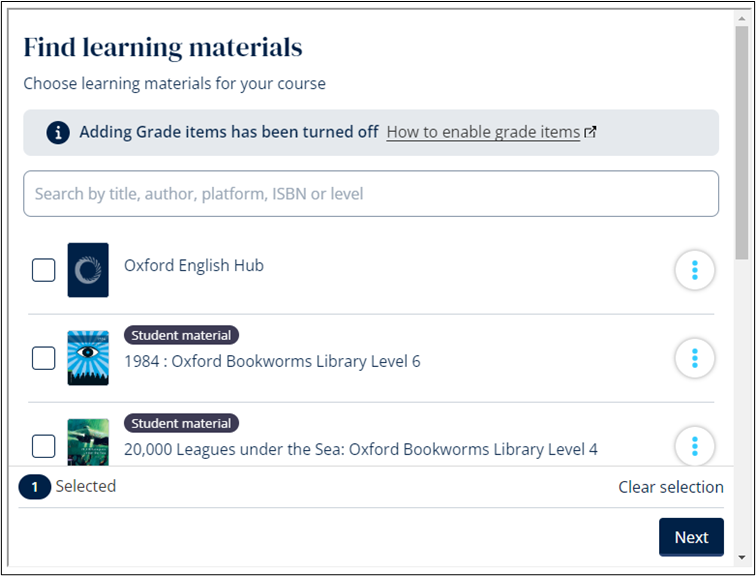Click 20,000 Leagues under the Sea title
This screenshot has height=576, width=756.
[361, 450]
